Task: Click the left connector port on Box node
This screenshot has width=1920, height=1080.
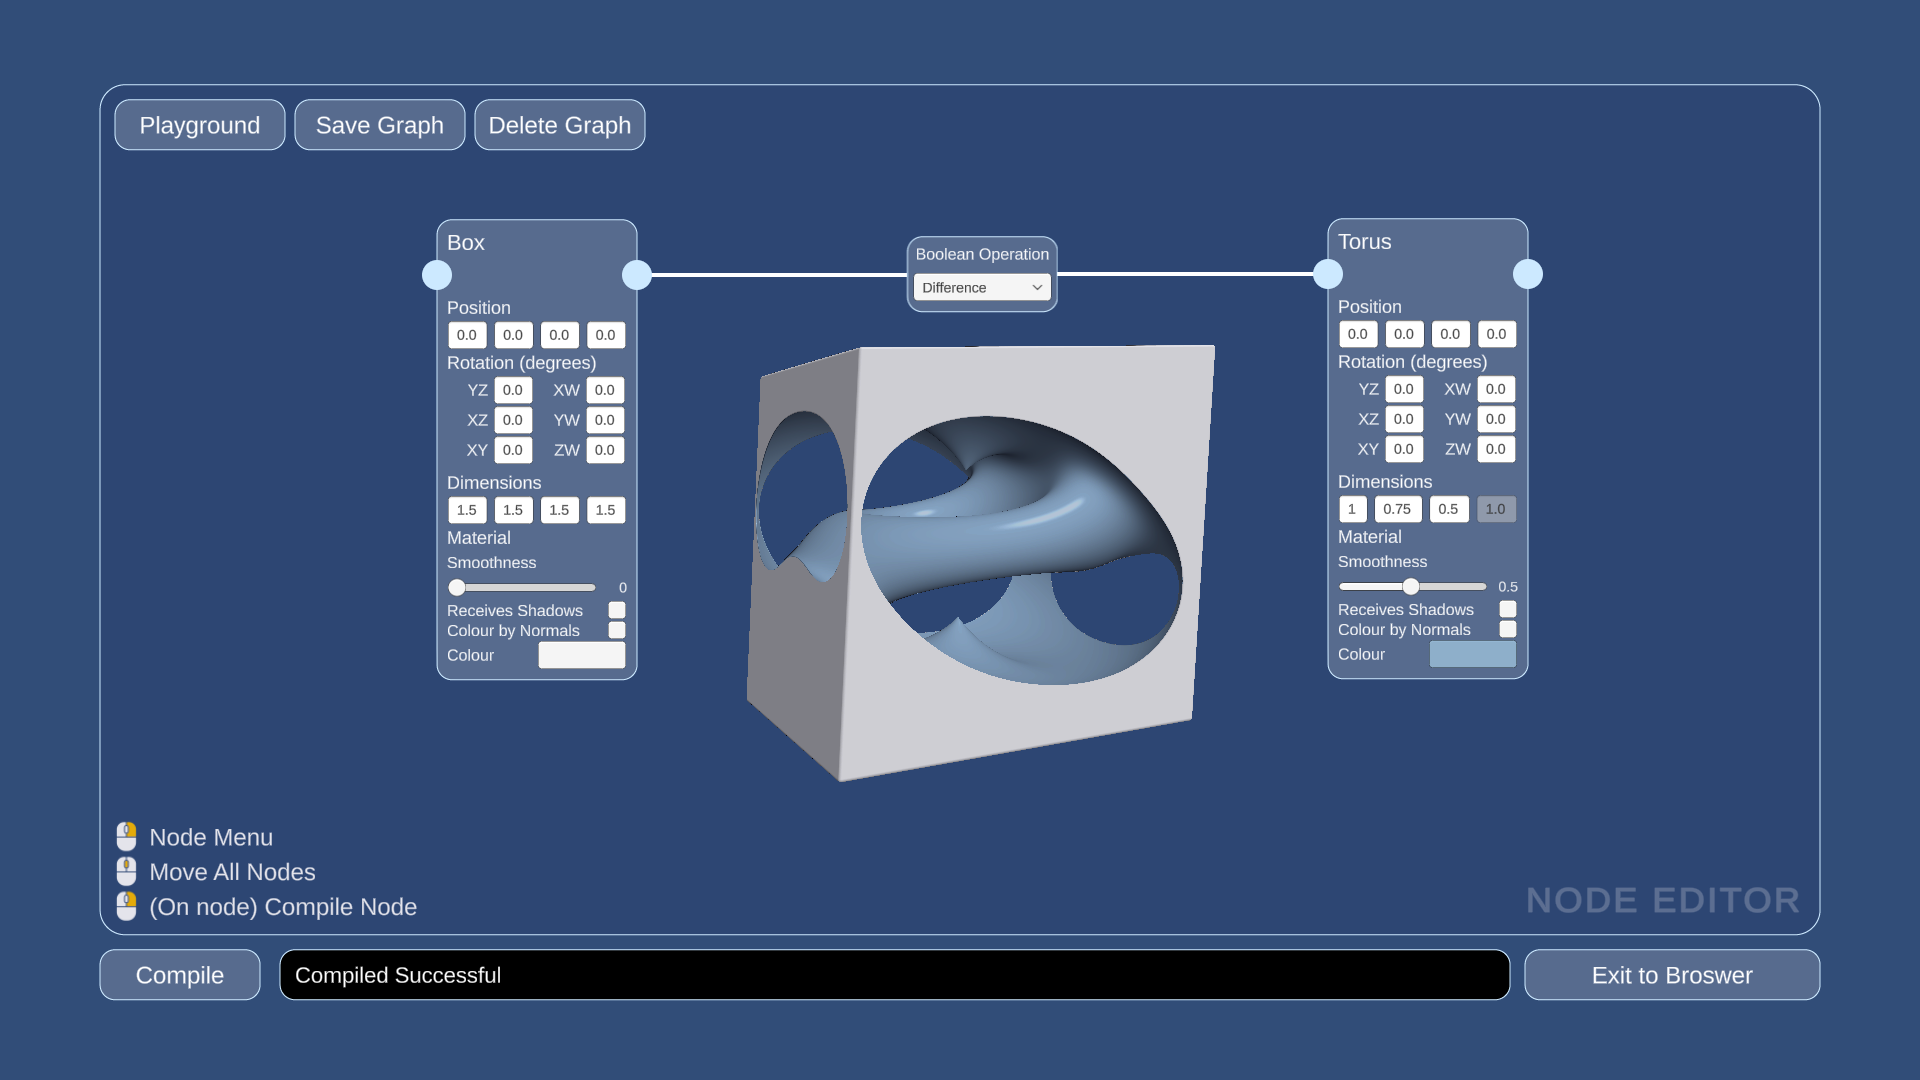Action: [x=436, y=273]
